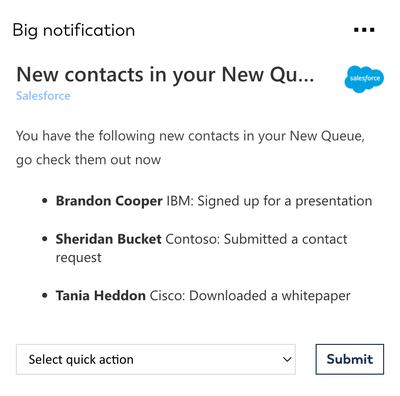Click the word "request" on the wrapped line

pyautogui.click(x=78, y=258)
